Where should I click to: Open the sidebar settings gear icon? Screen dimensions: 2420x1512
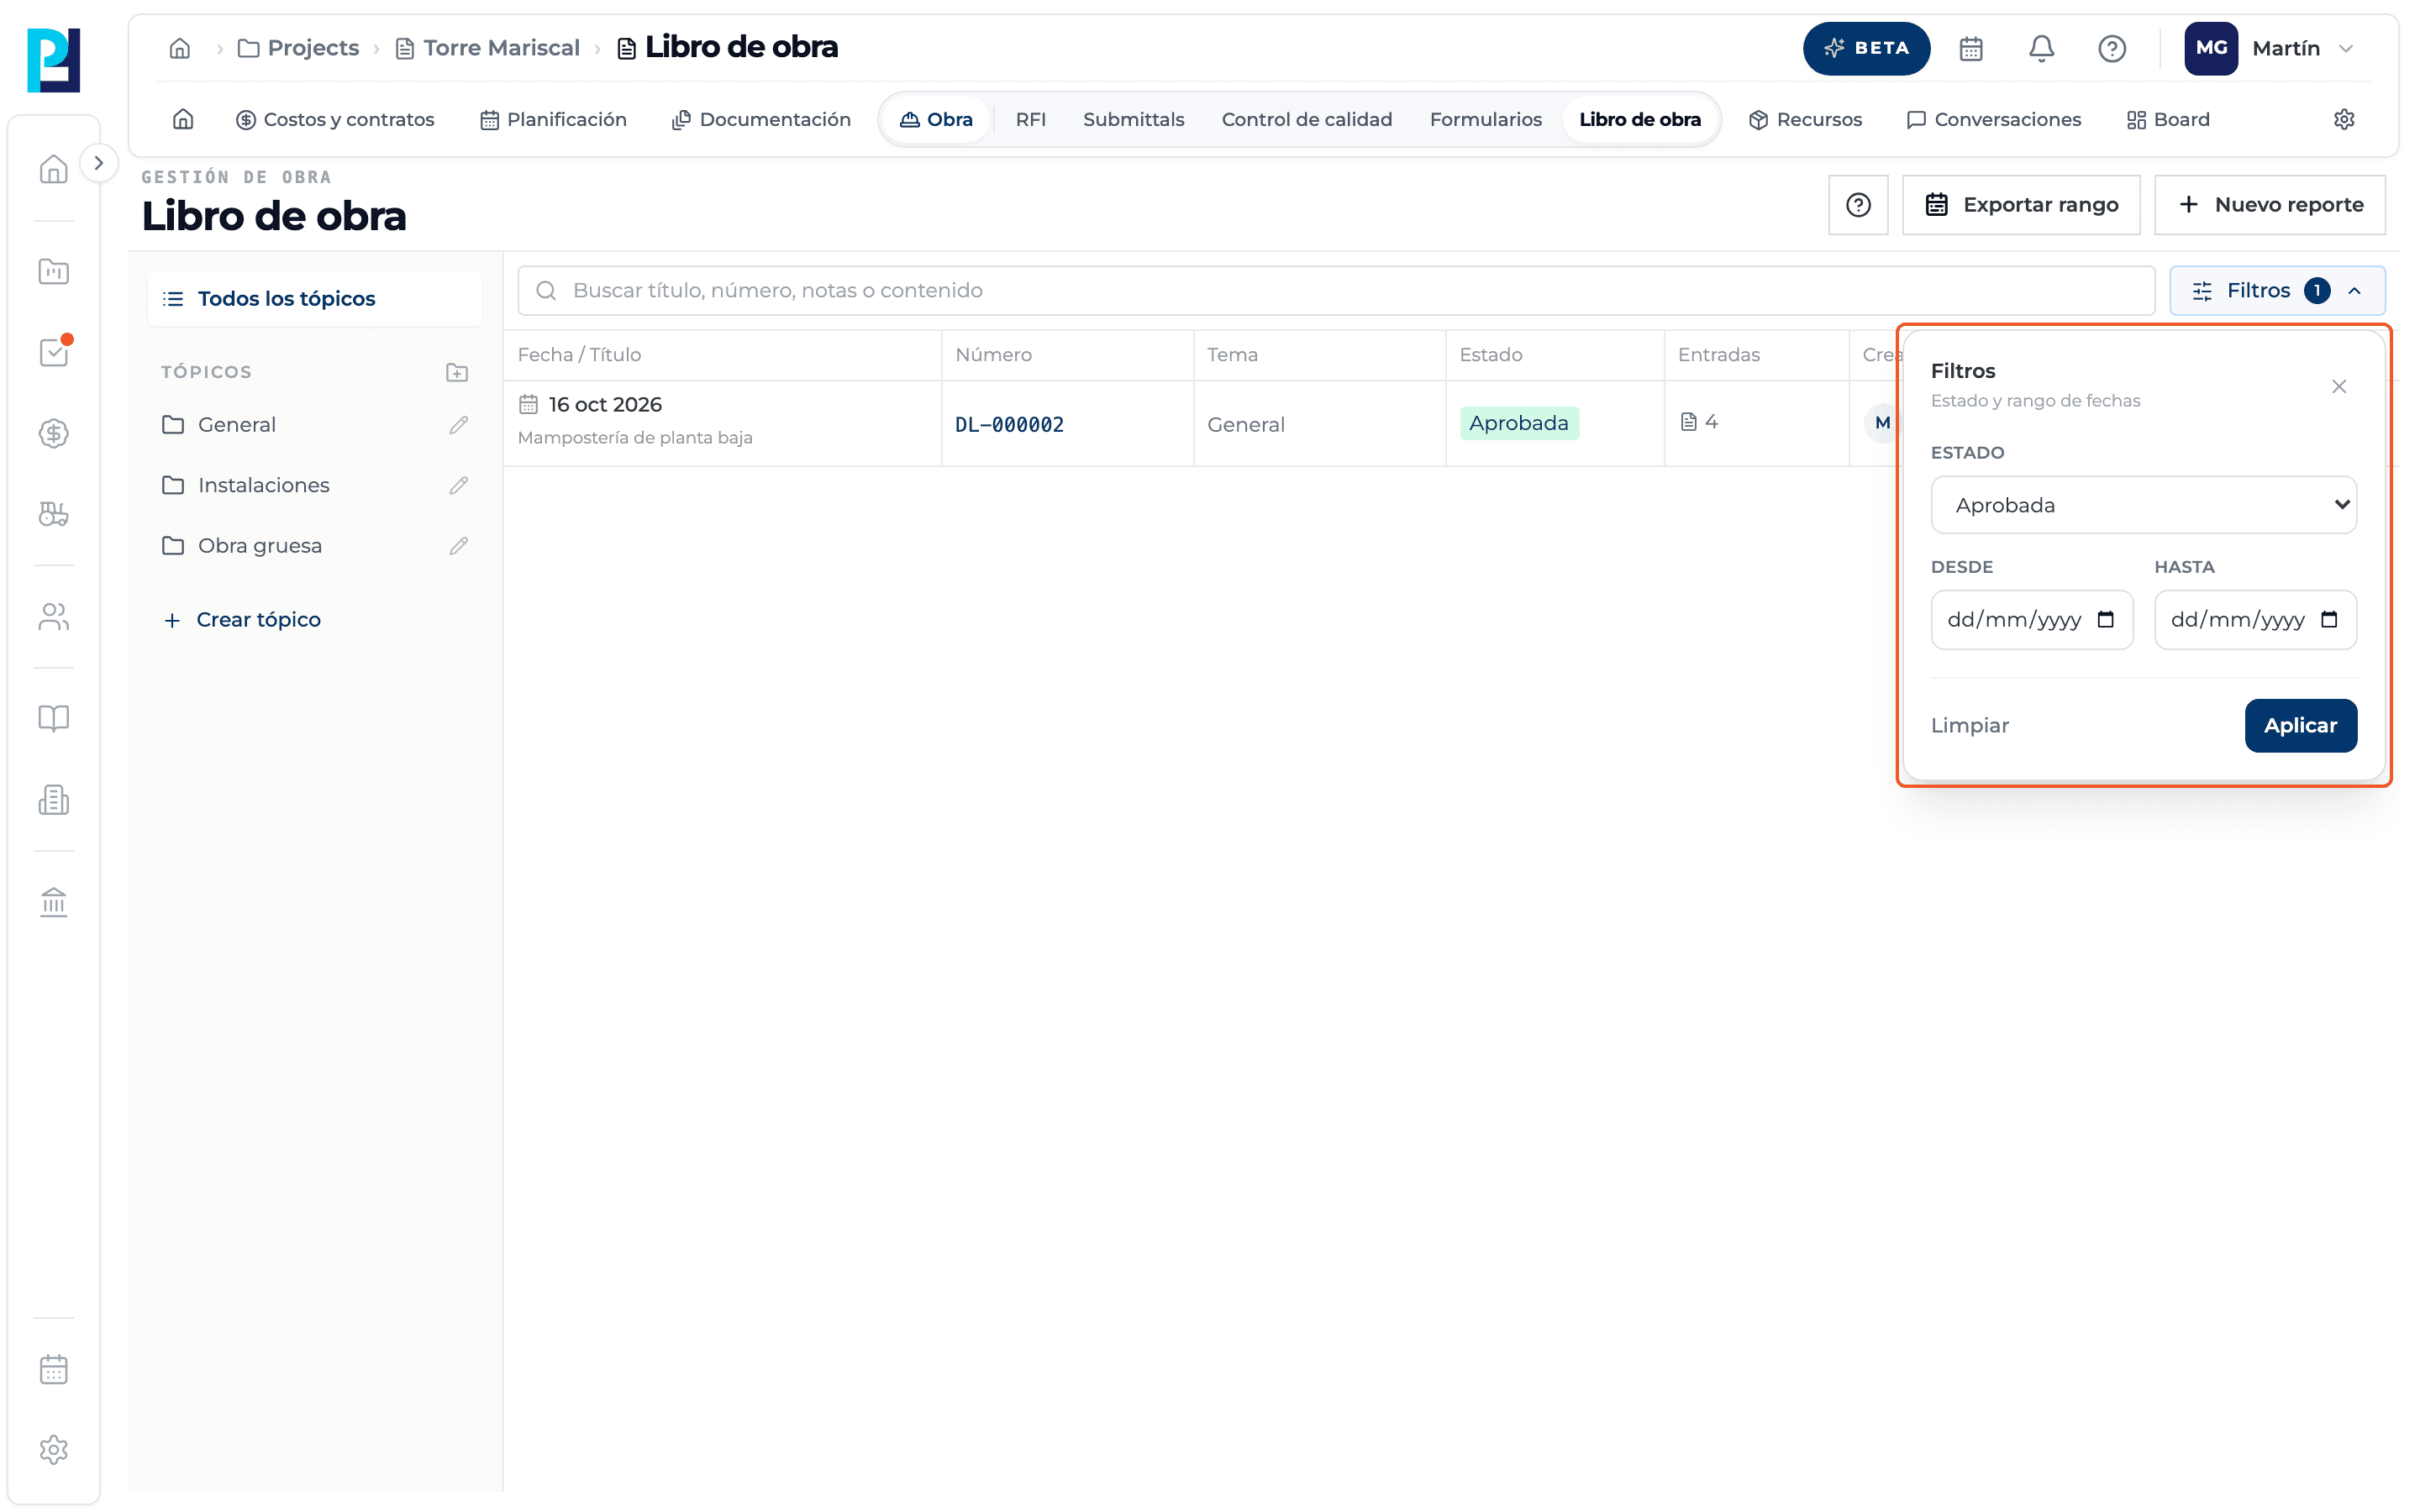pos(53,1450)
